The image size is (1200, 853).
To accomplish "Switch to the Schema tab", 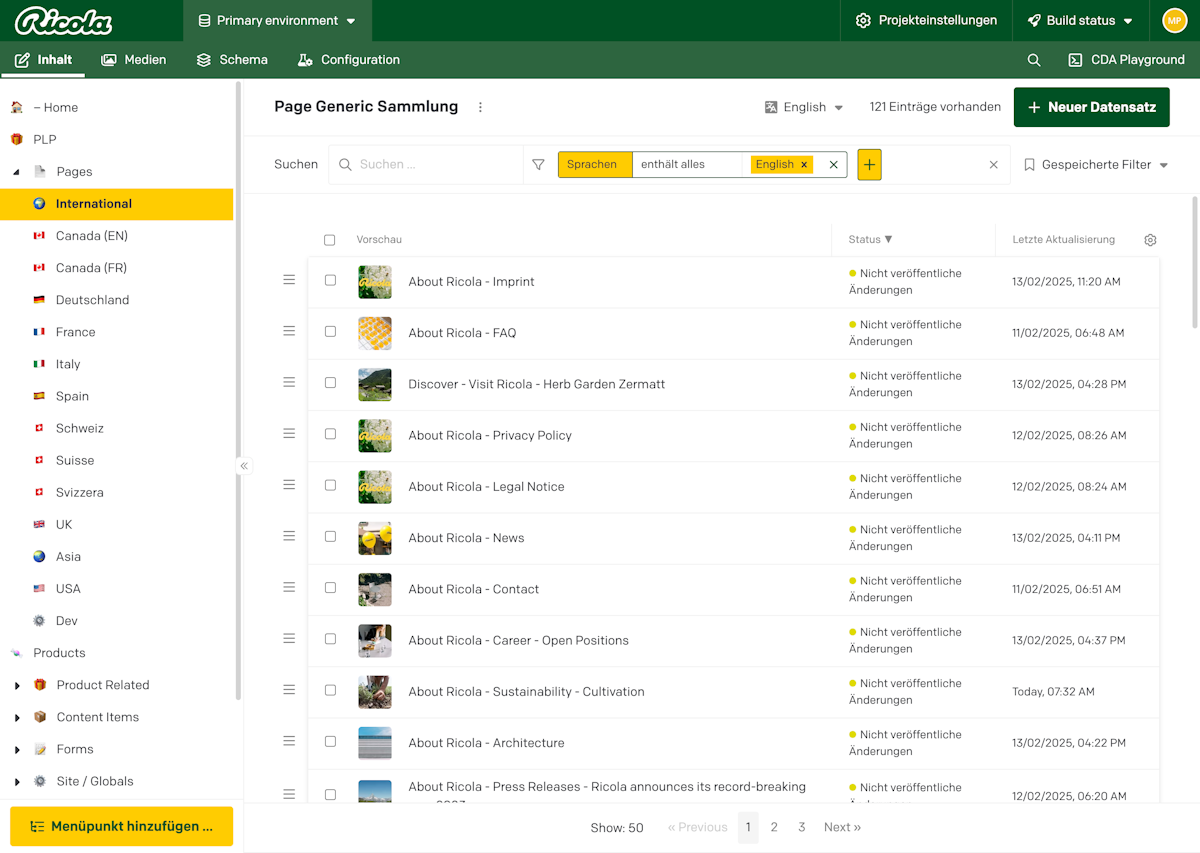I will coord(232,60).
